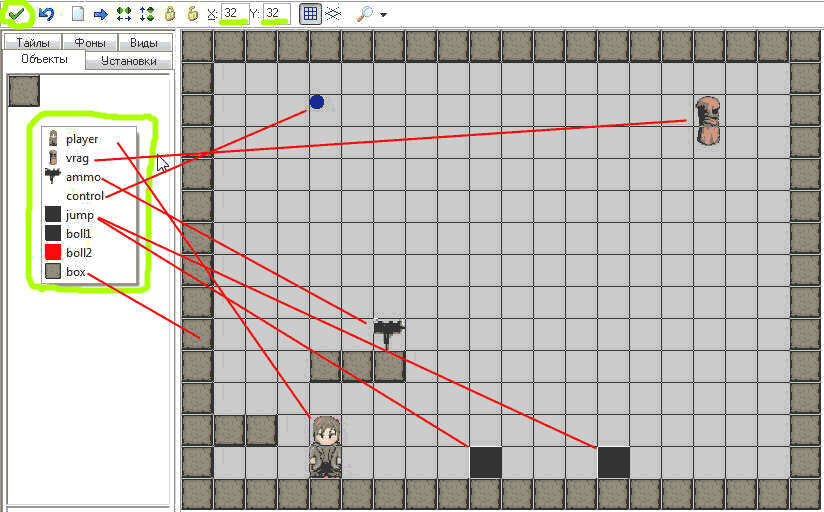Switch to the Тайлы tab
Viewport: 824px width, 512px height.
[33, 42]
